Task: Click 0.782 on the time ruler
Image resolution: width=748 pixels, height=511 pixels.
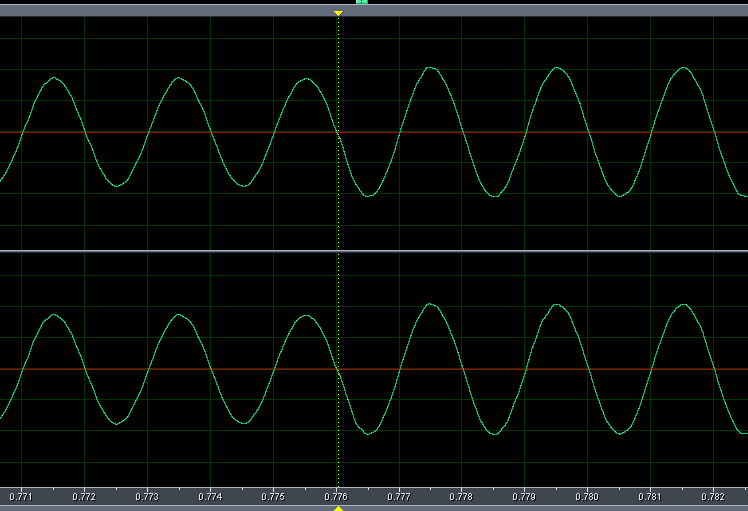Action: (713, 496)
